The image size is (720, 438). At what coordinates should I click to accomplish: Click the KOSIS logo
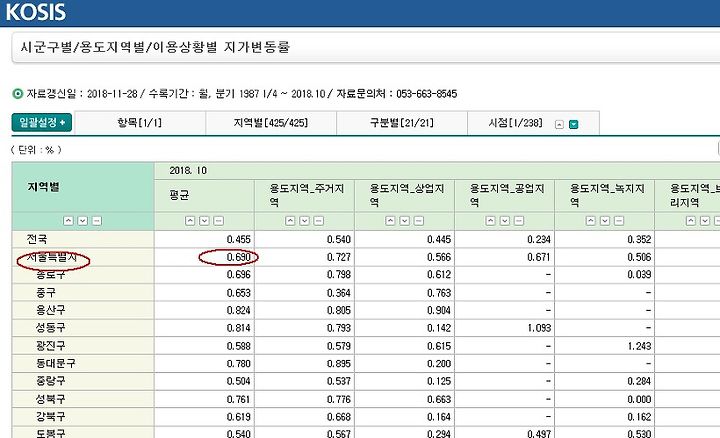(36, 12)
